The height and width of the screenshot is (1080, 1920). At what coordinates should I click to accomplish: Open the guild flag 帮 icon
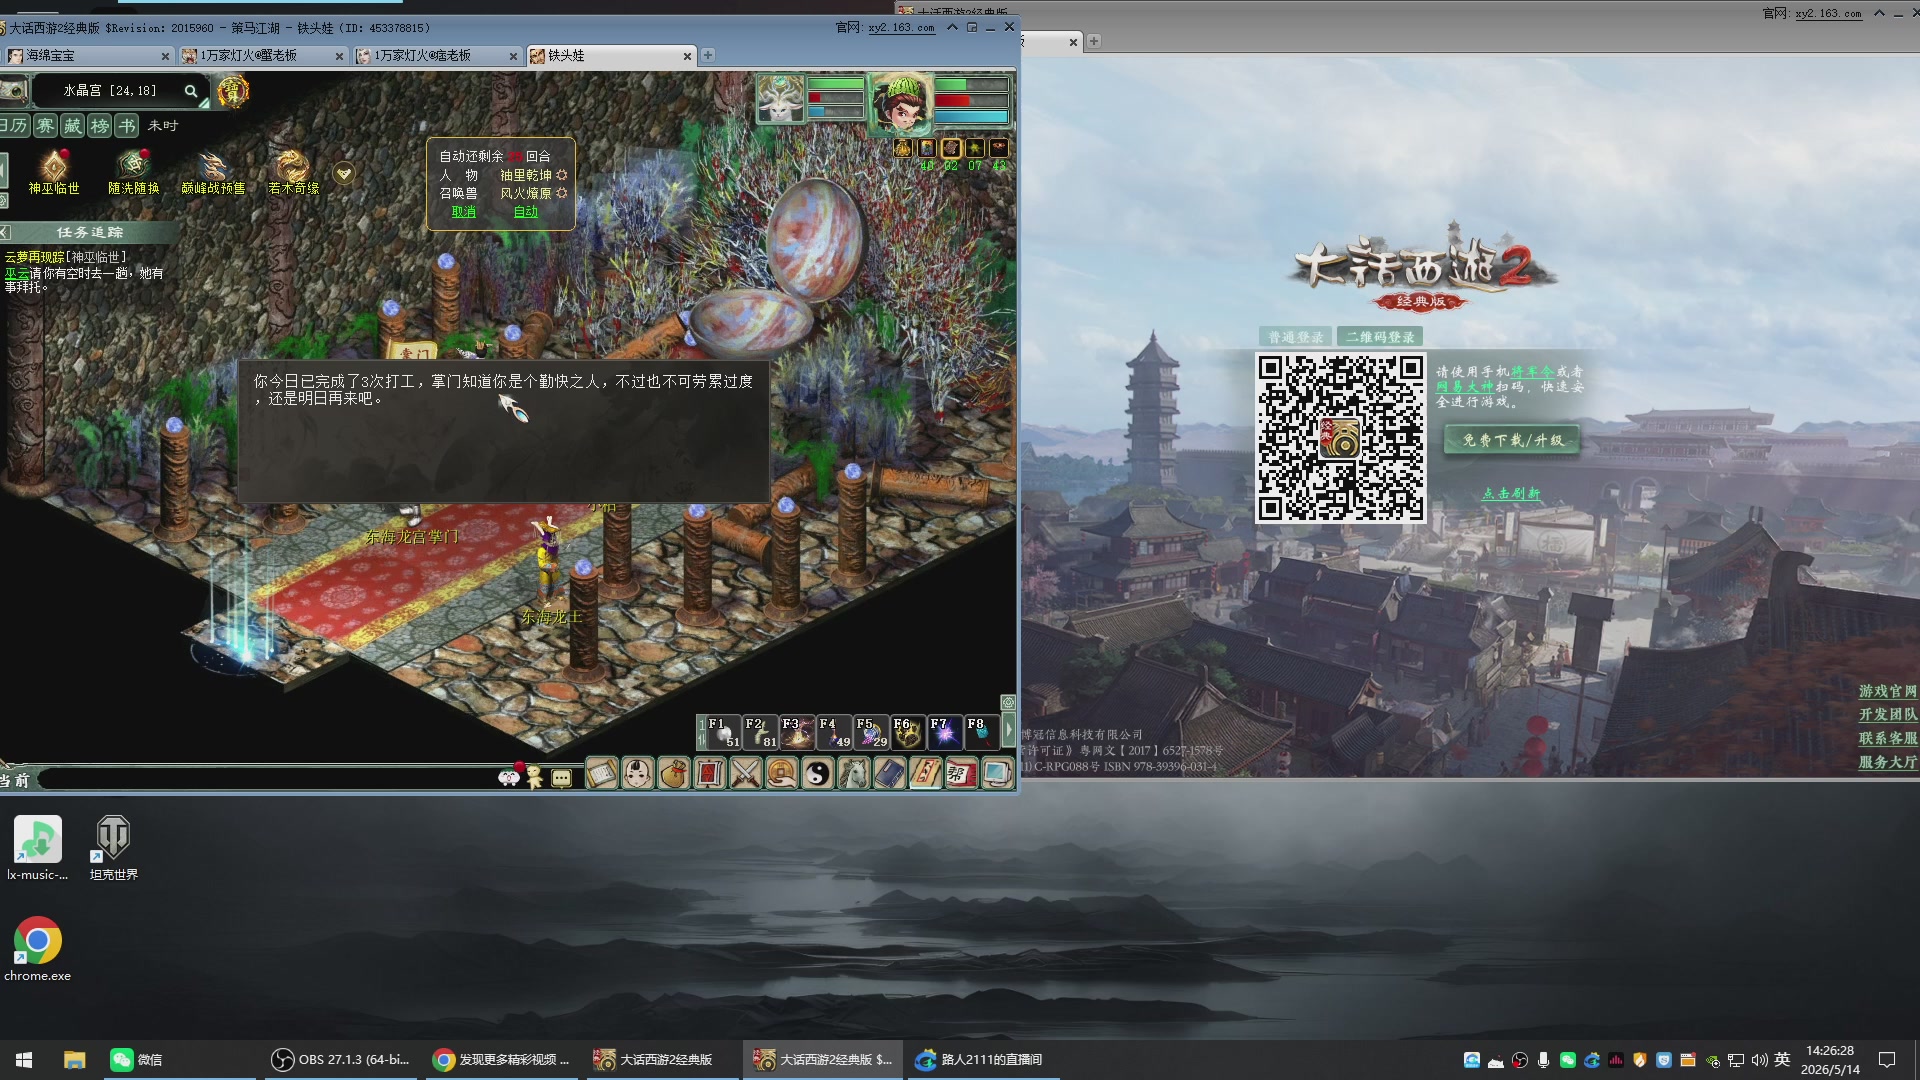coord(961,773)
